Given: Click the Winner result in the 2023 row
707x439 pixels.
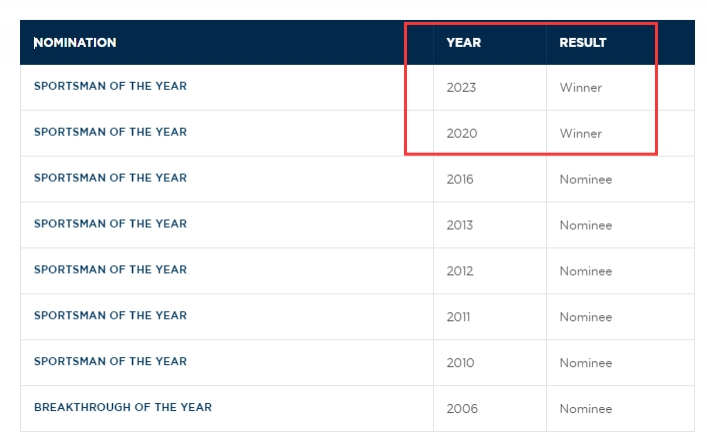Looking at the screenshot, I should (581, 87).
